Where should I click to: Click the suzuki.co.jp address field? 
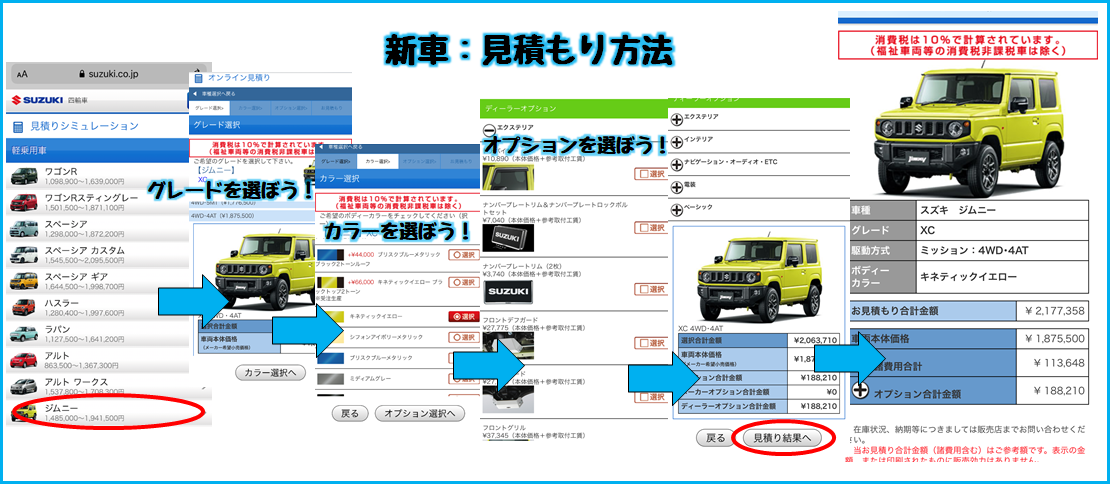(108, 73)
